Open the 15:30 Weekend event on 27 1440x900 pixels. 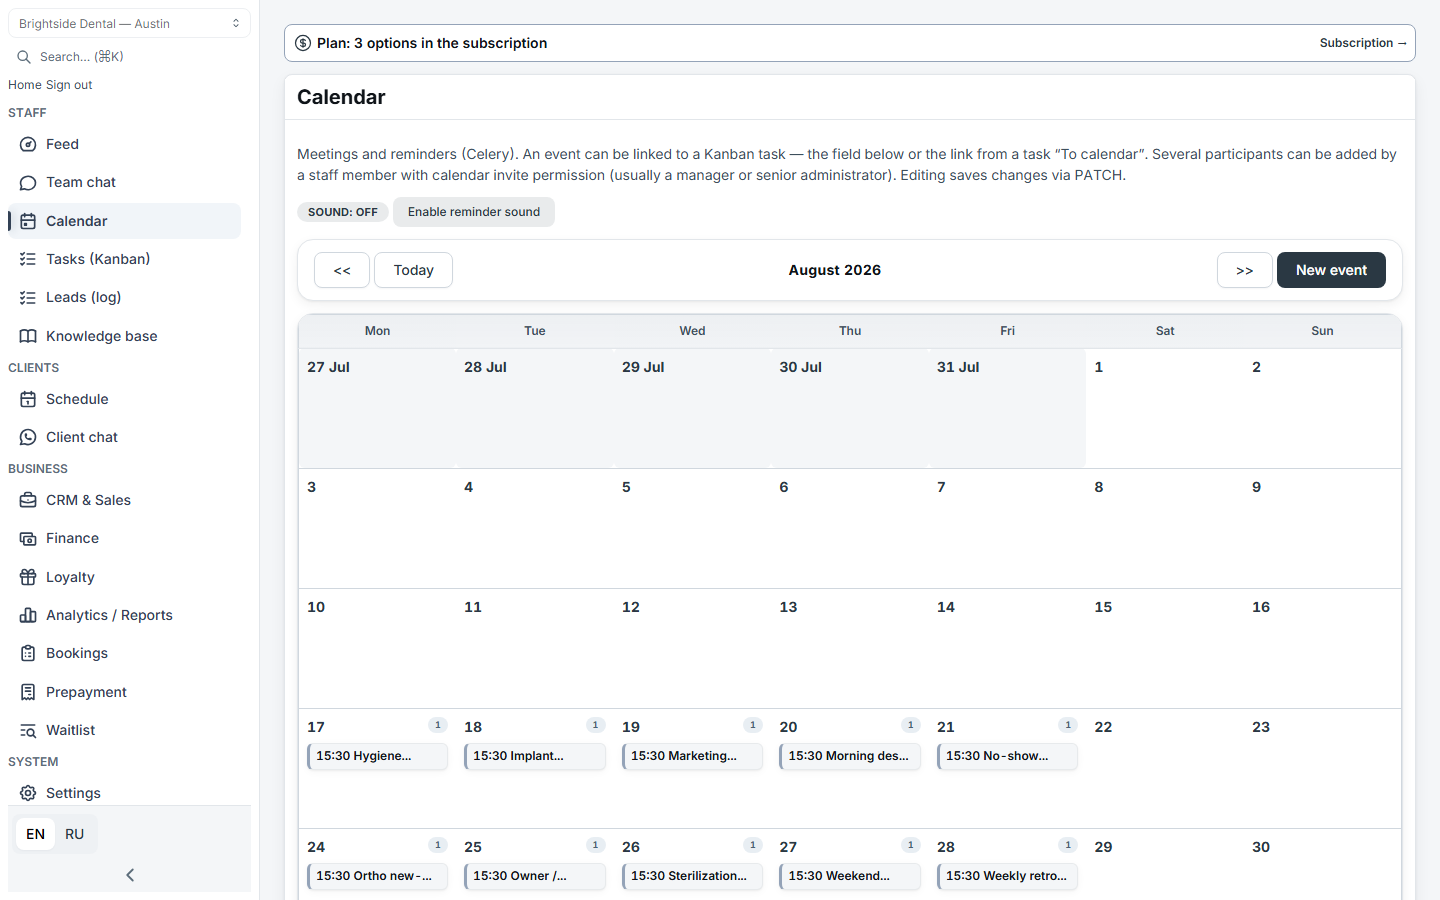click(850, 876)
